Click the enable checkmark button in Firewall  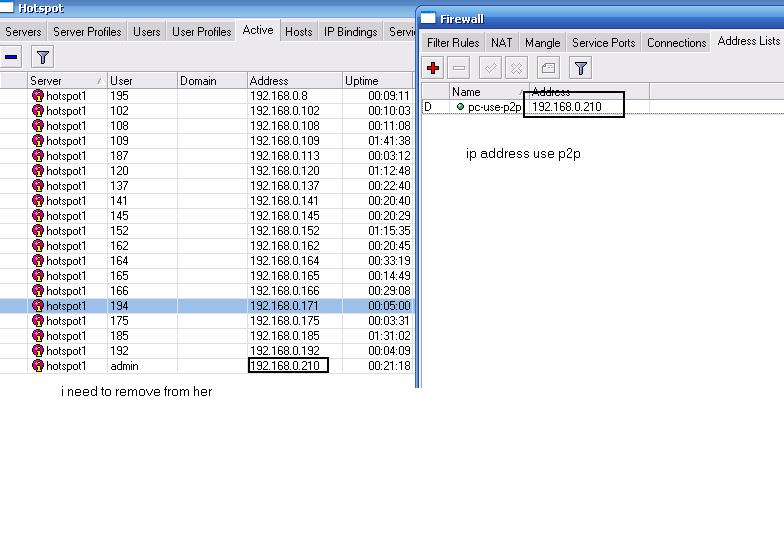(490, 68)
